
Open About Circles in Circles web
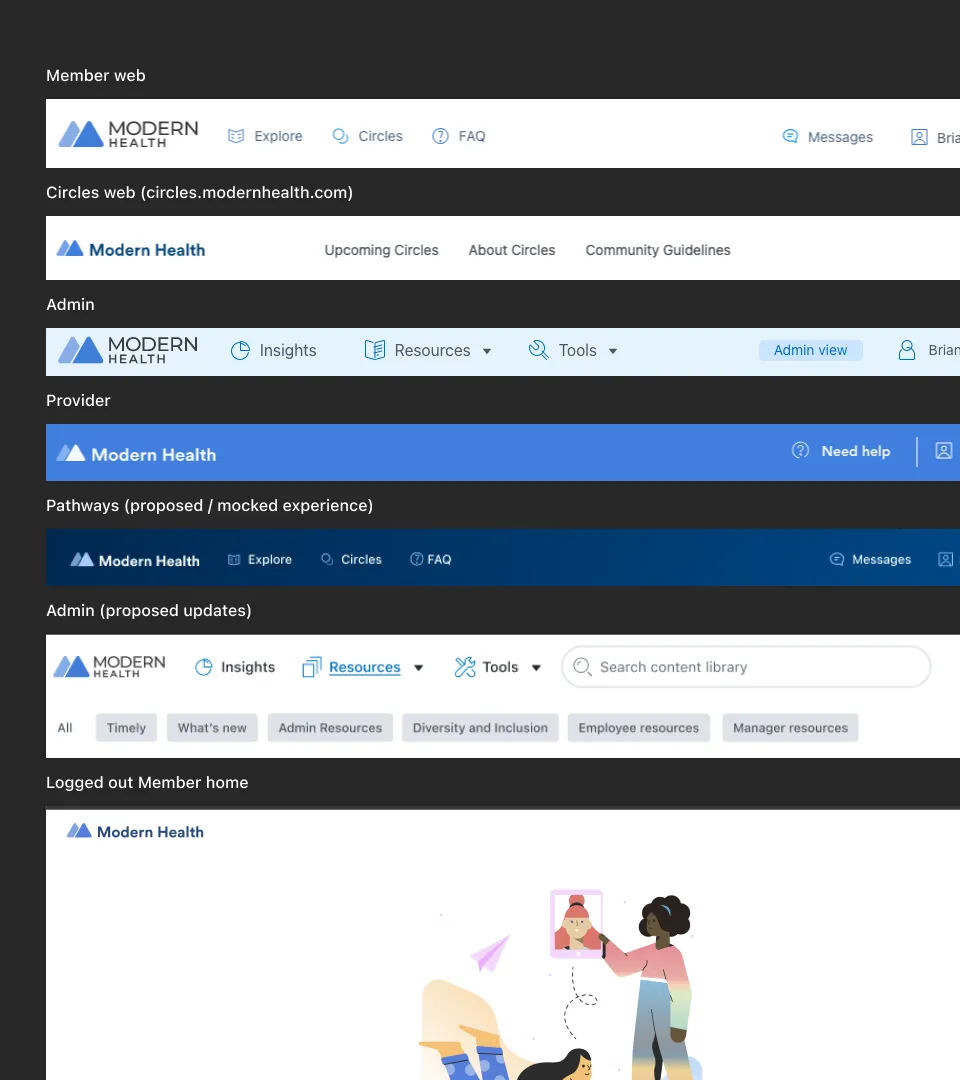pos(512,250)
